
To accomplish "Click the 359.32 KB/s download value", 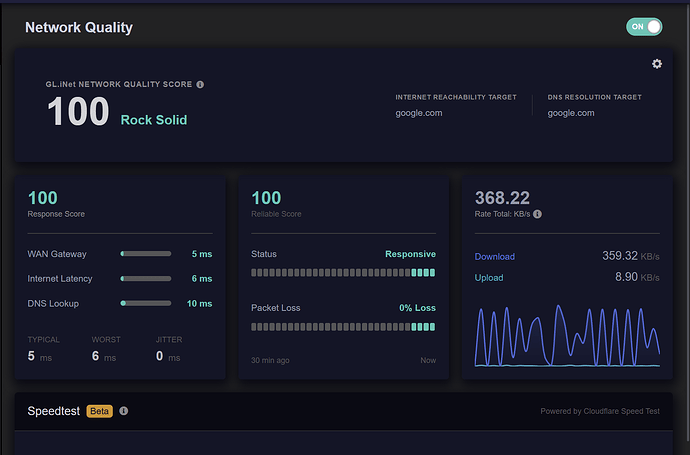I will tap(631, 256).
